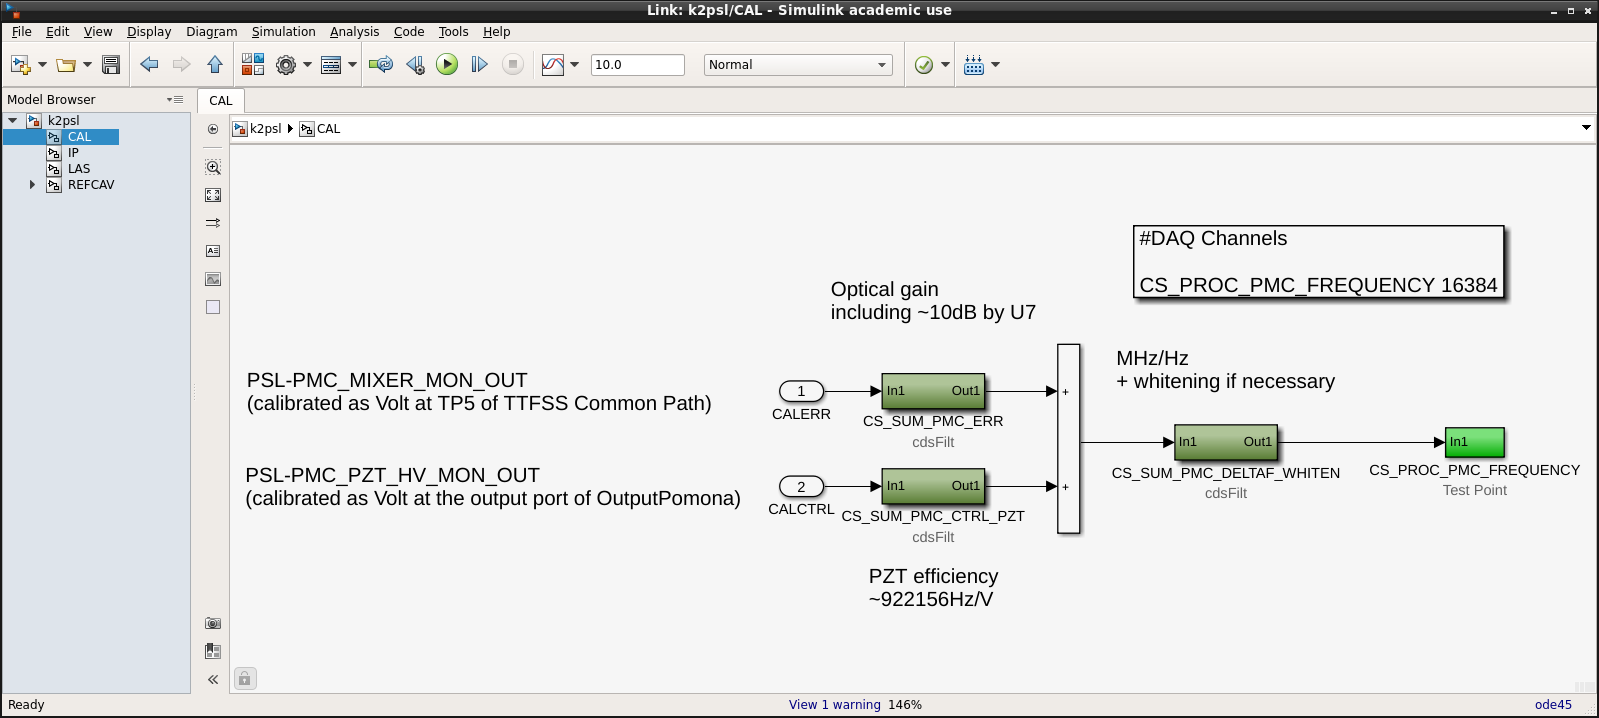Viewport: 1599px width, 718px height.
Task: Run the simulation with green play
Action: [x=447, y=65]
